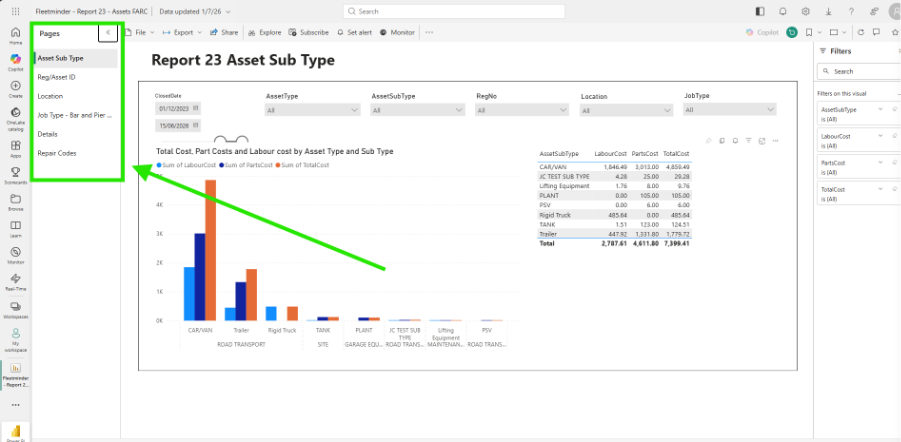Click the app launcher waffle icon
This screenshot has height=442, width=901.
(16, 11)
